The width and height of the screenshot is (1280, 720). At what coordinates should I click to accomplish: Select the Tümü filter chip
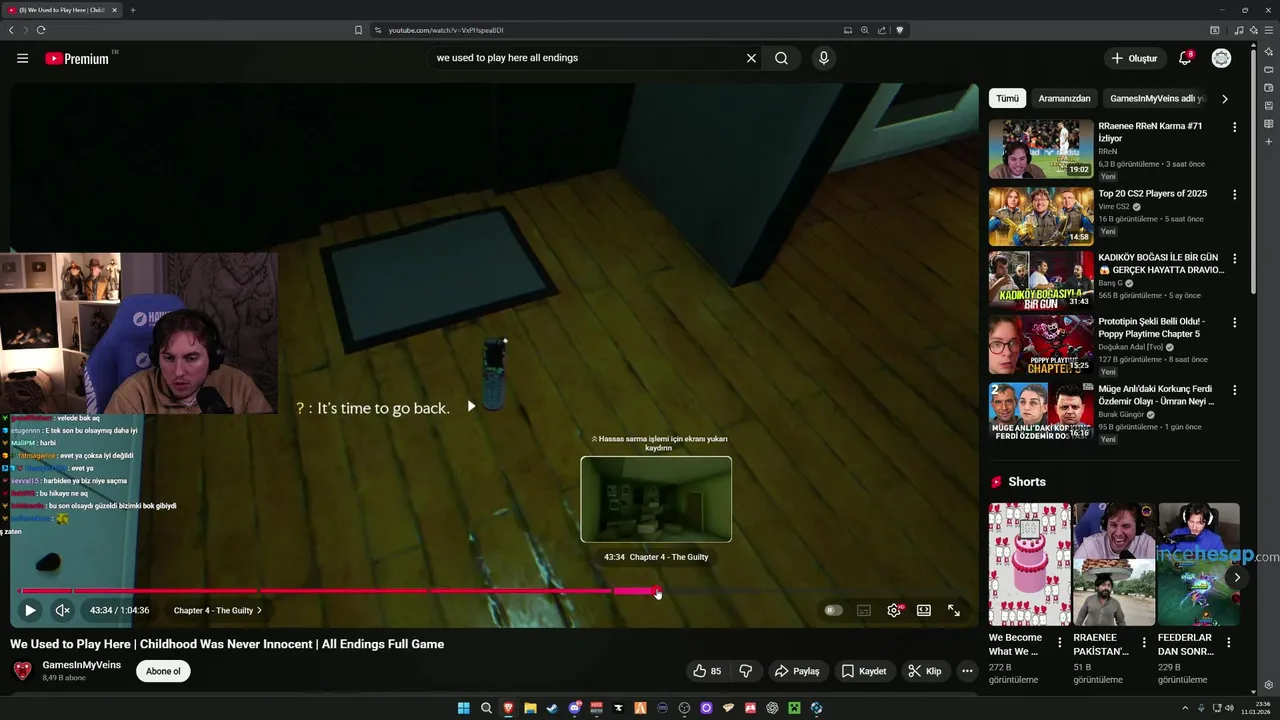click(x=1007, y=98)
